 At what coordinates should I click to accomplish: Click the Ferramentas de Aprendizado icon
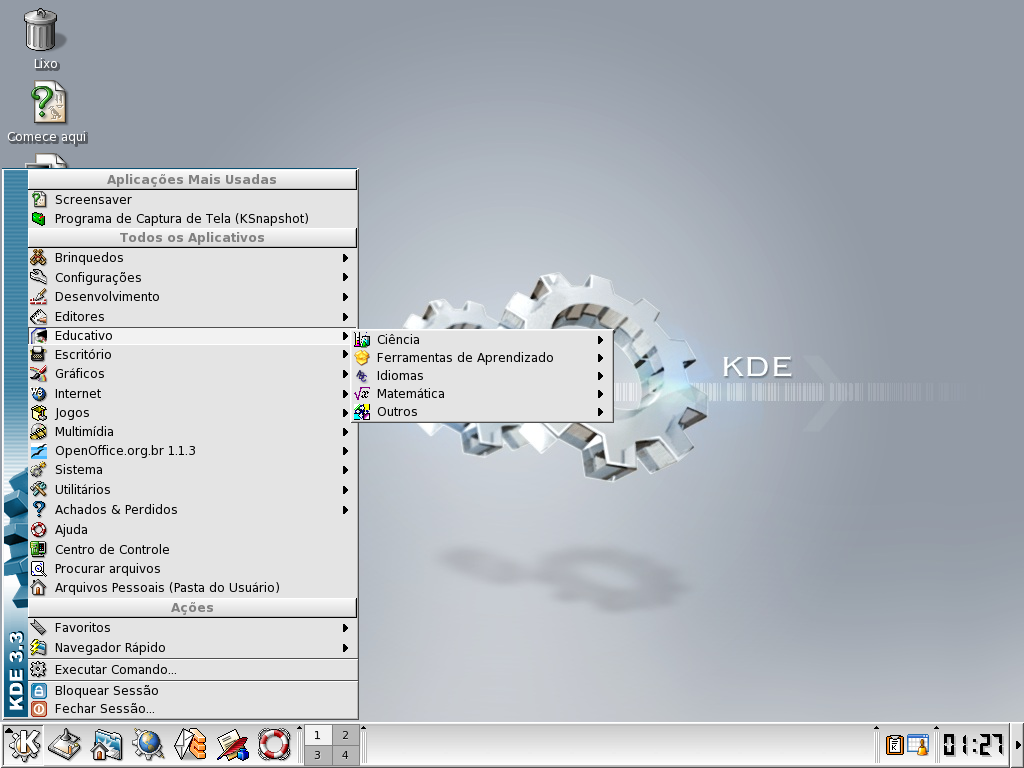pos(362,357)
